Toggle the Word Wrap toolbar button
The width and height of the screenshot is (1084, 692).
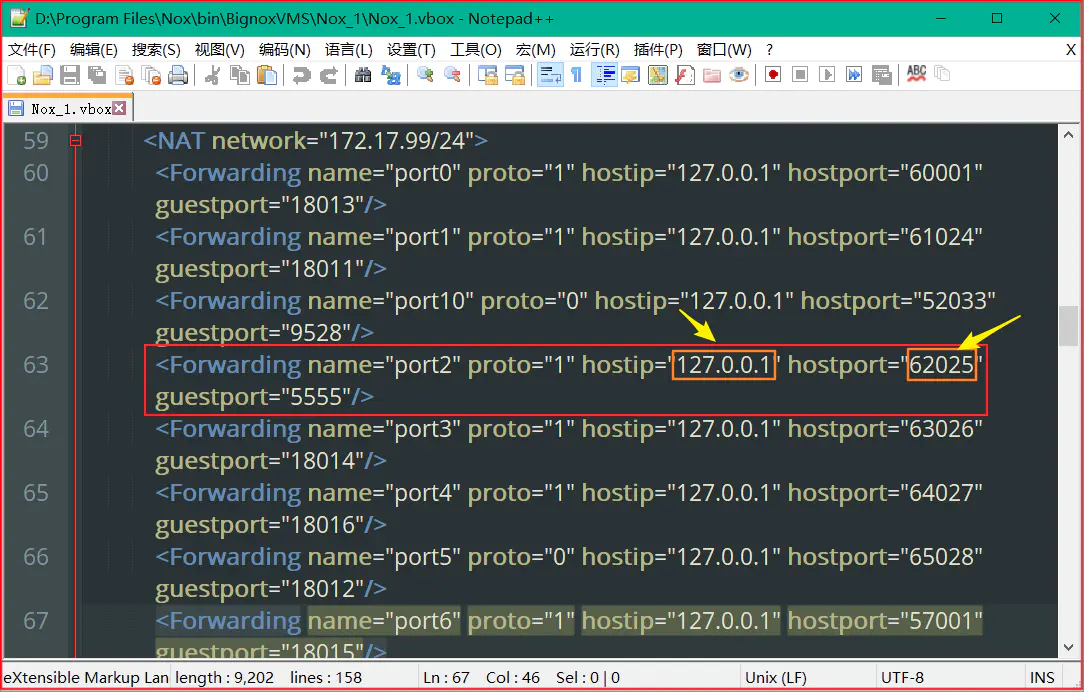[550, 75]
